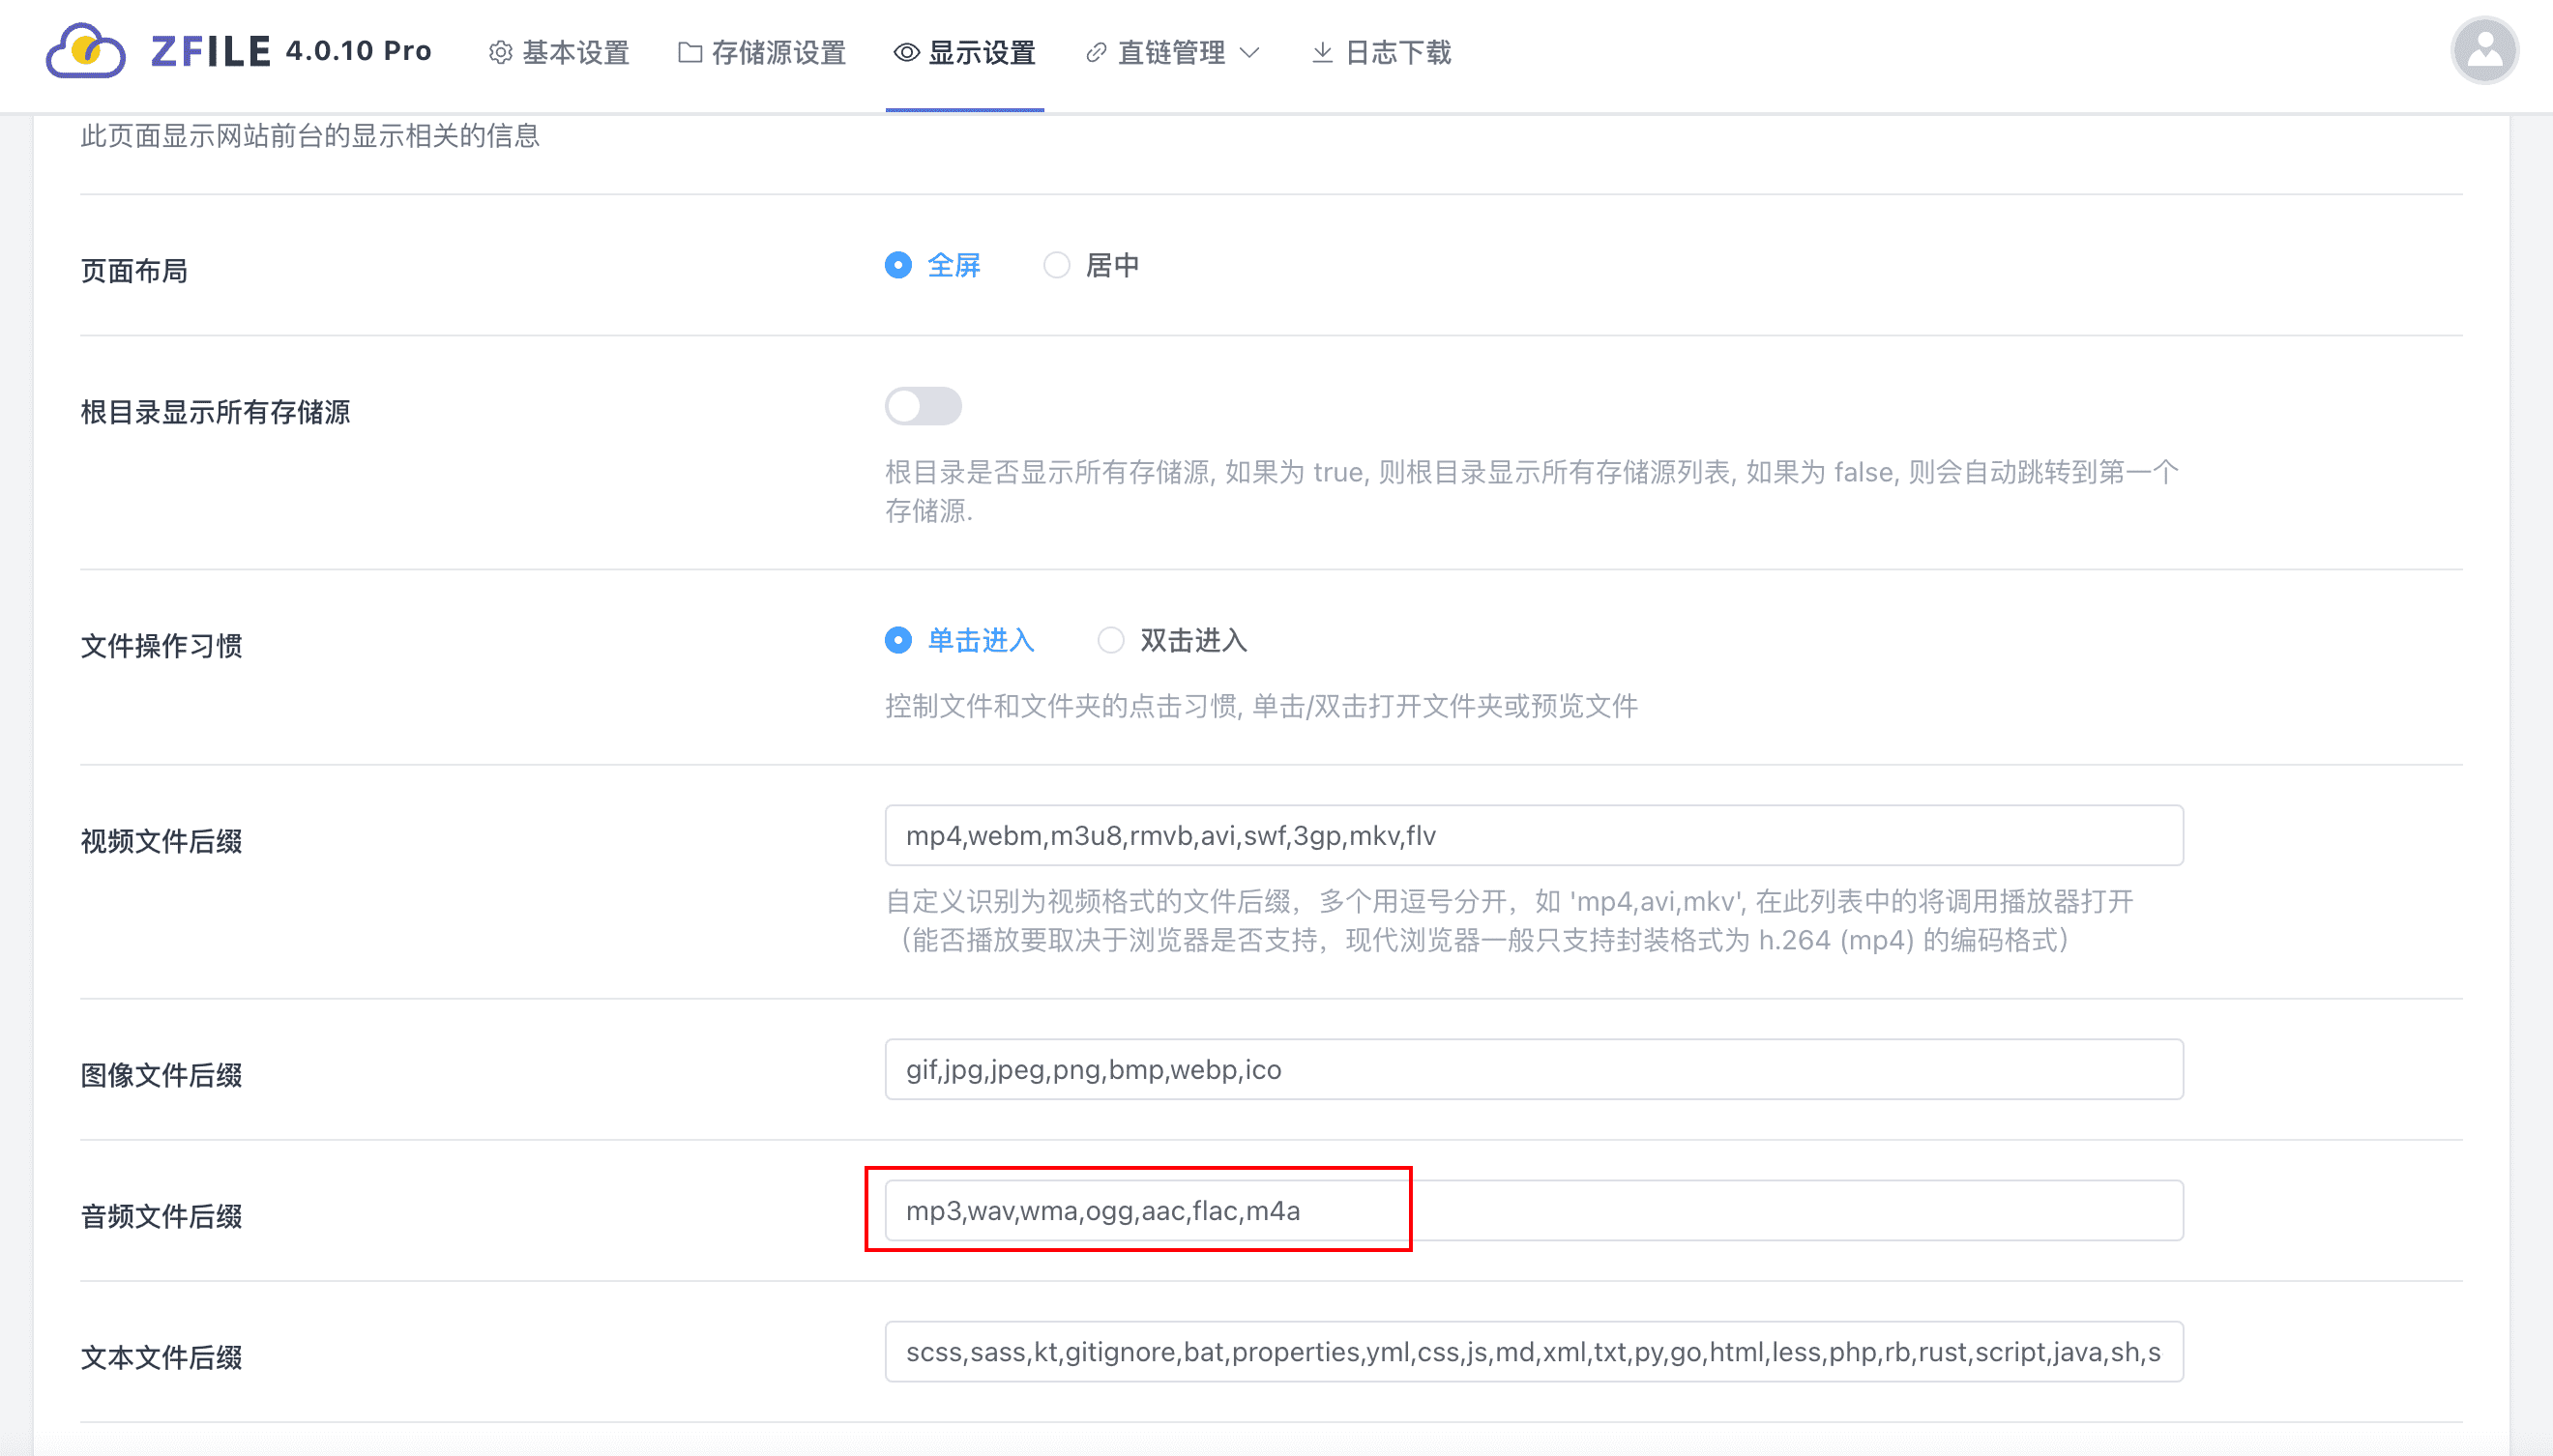
Task: Focus the 图像文件后缀 input field
Action: 1533,1069
